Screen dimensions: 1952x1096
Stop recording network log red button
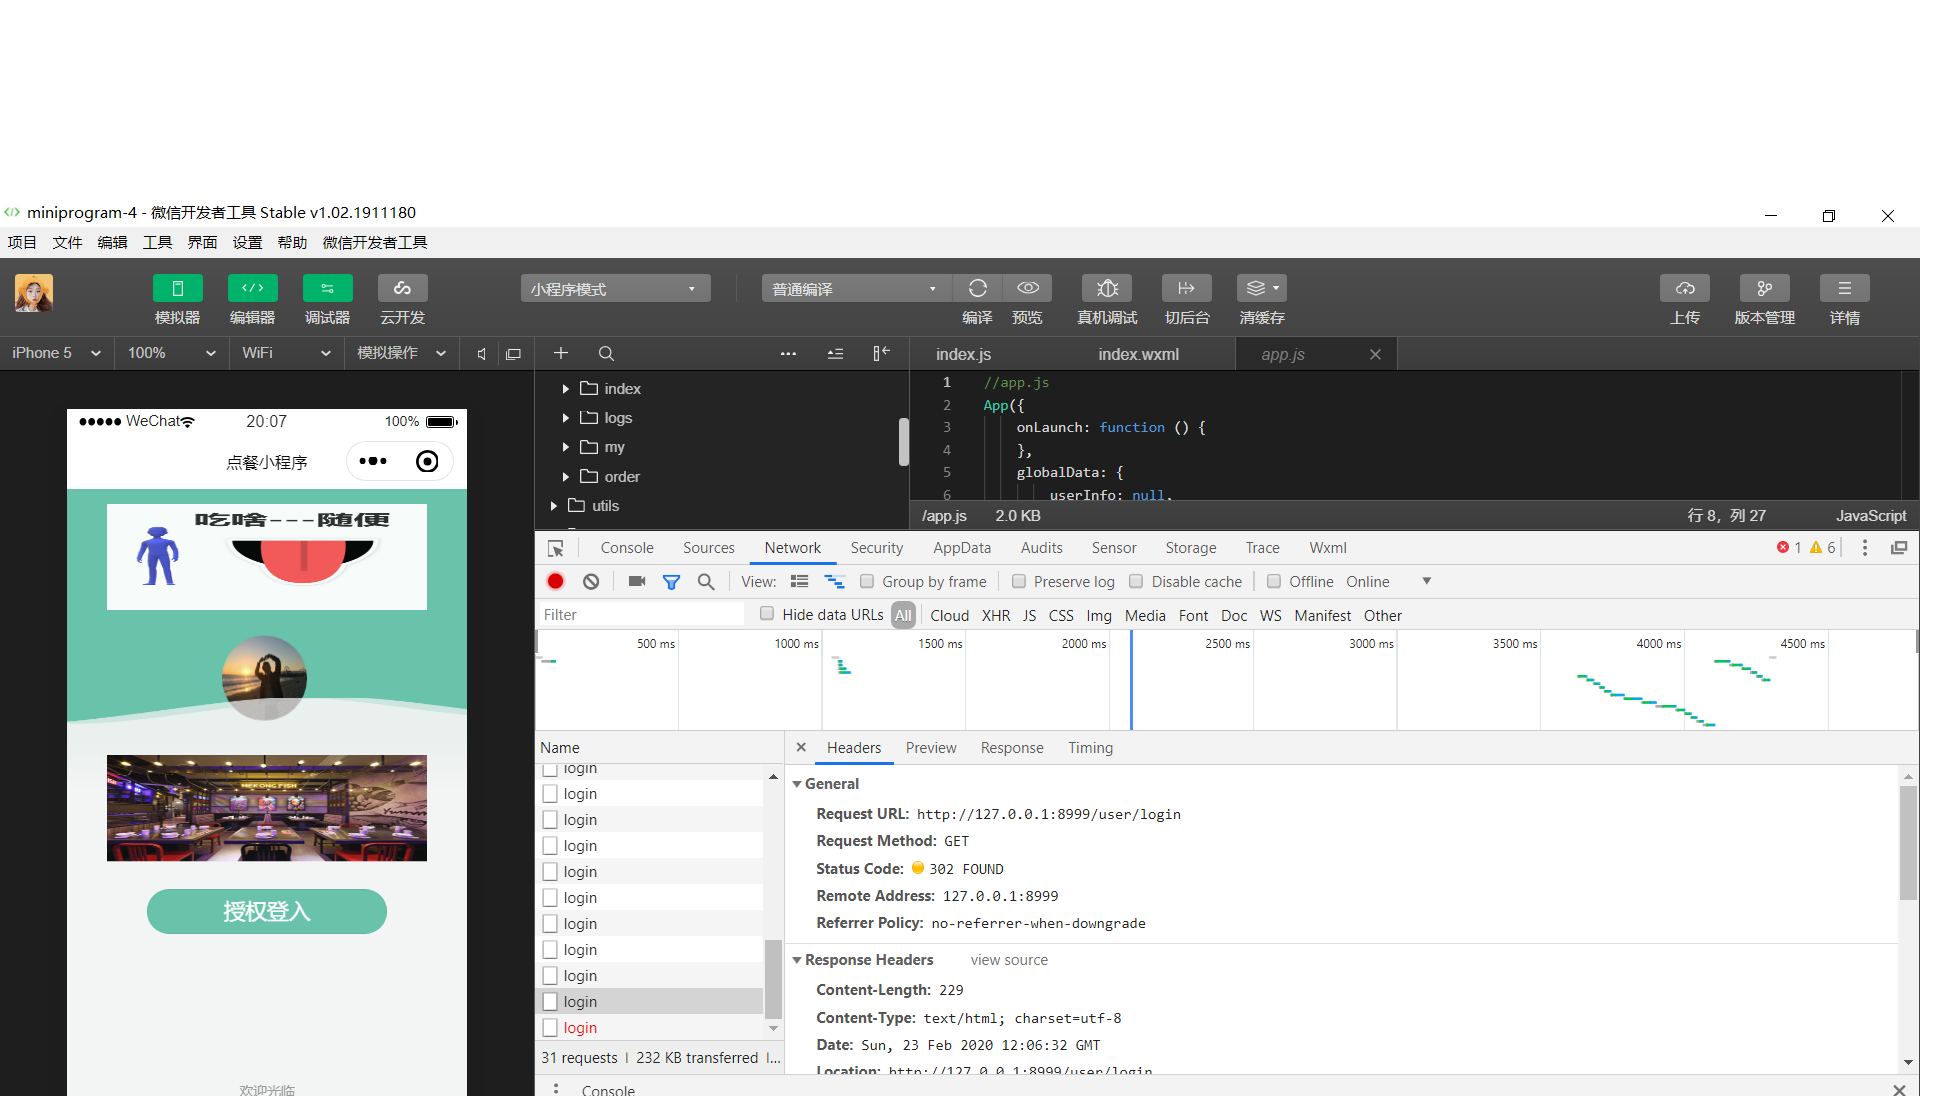click(x=556, y=581)
